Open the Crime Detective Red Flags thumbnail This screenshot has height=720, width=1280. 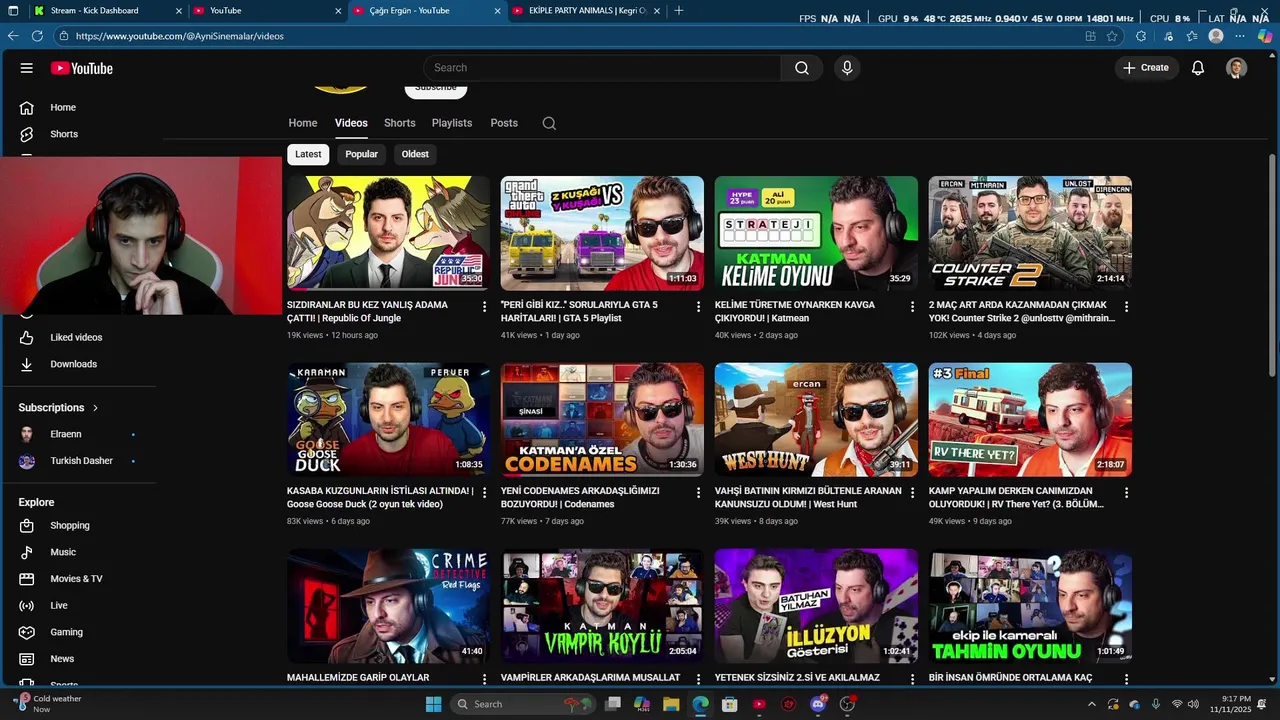click(x=388, y=606)
